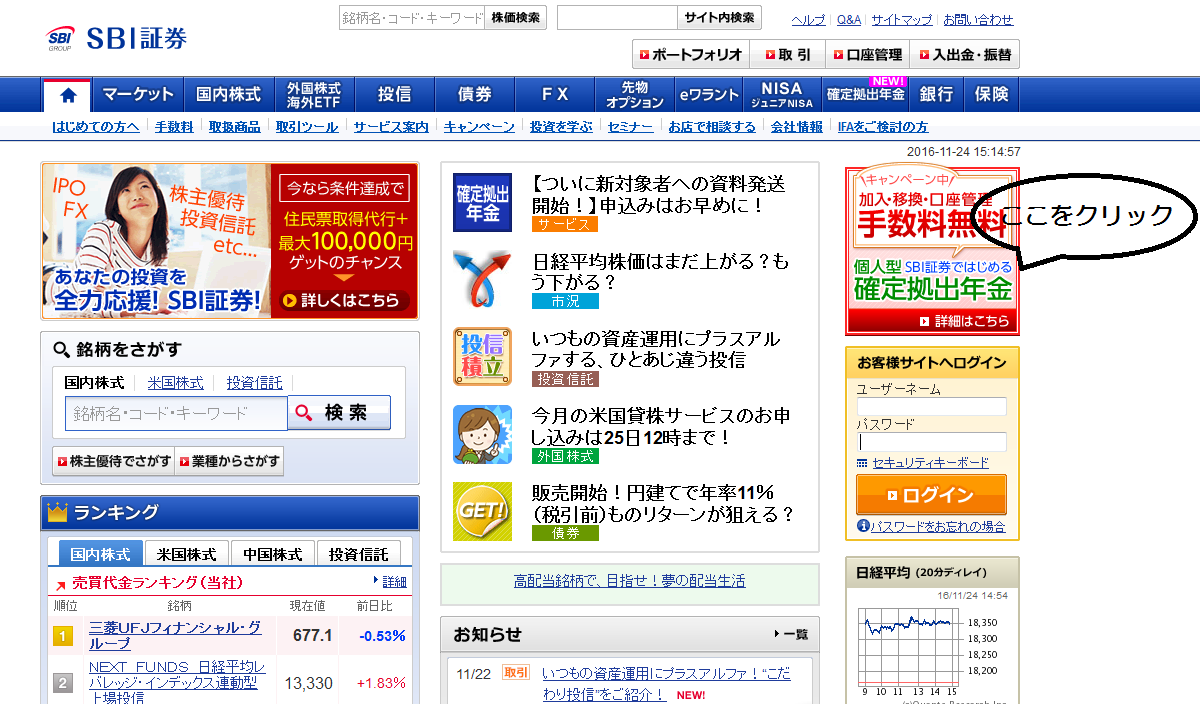Open the 投信 menu tab
This screenshot has width=1200, height=704.
coord(394,95)
